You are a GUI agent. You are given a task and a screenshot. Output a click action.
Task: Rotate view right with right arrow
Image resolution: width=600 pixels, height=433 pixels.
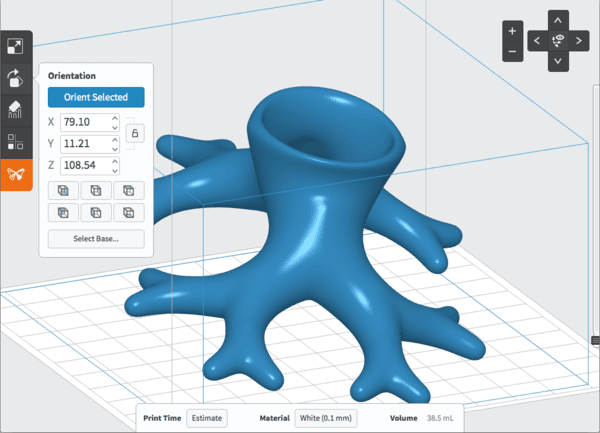point(579,41)
